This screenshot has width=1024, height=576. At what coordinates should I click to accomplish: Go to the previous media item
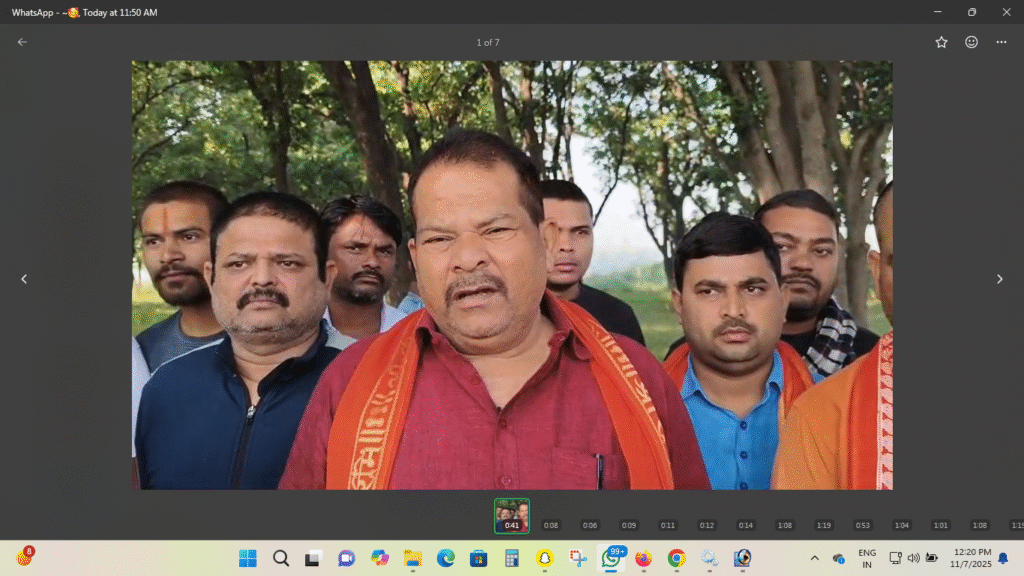click(25, 279)
